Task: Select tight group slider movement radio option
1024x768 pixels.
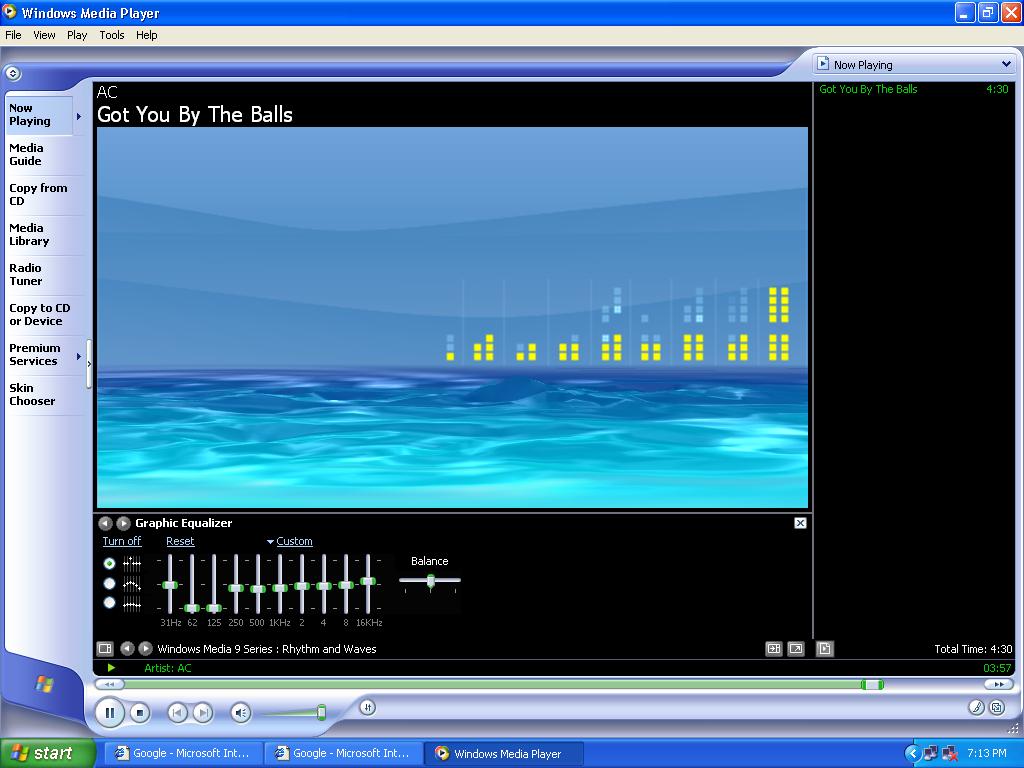Action: click(110, 603)
